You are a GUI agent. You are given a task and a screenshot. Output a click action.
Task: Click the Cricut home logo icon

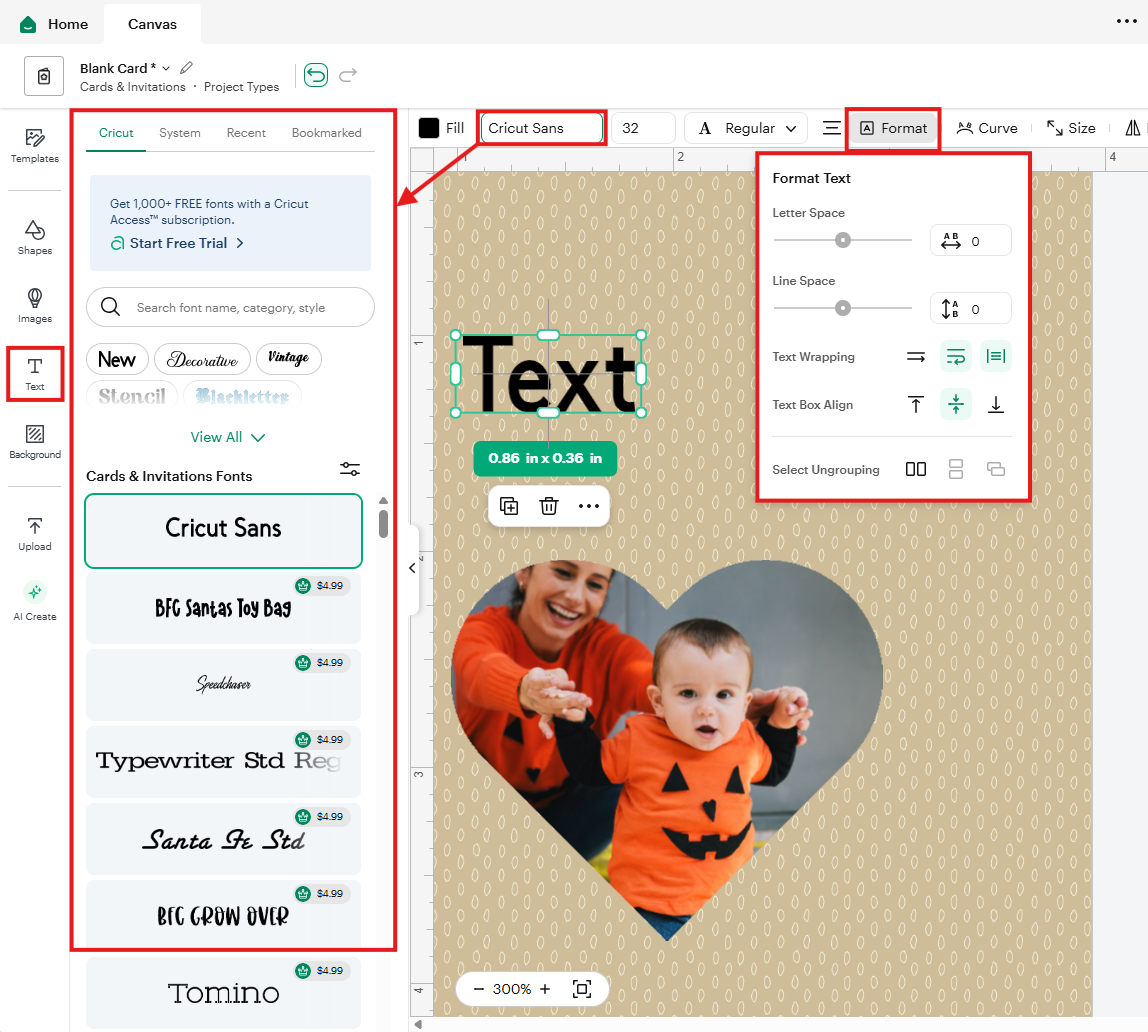[28, 24]
